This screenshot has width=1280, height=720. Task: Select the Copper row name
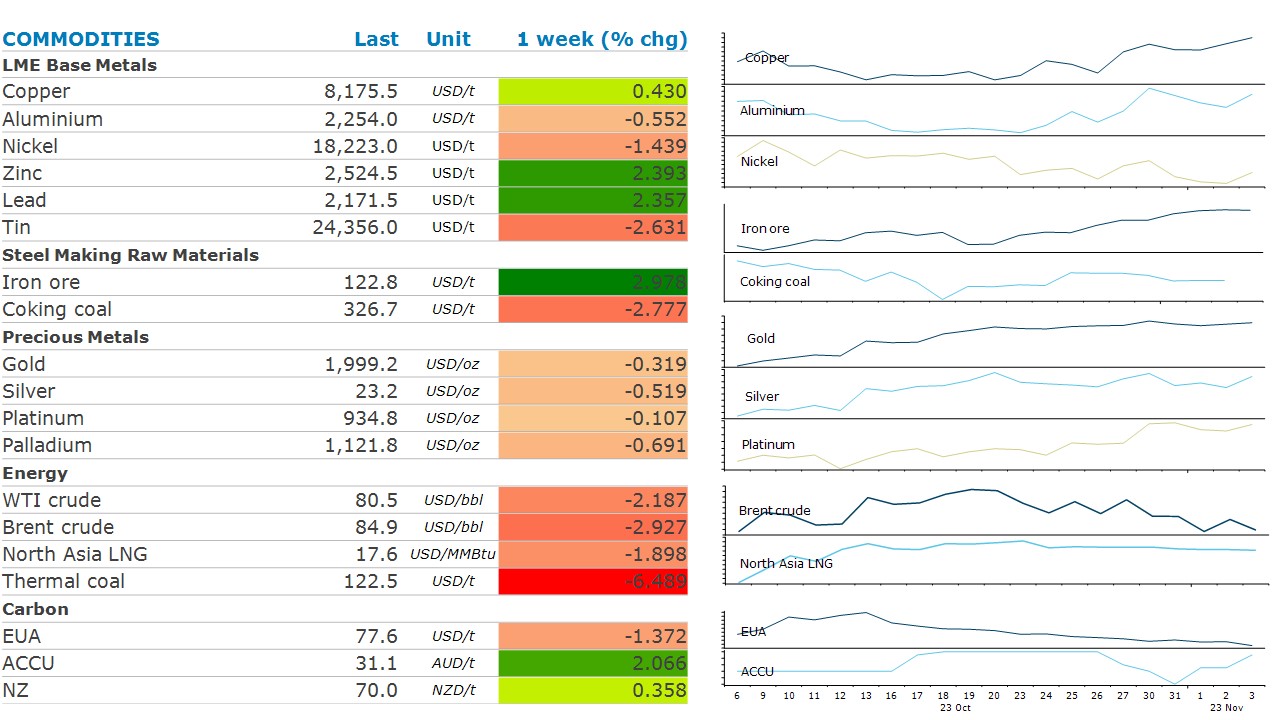37,91
